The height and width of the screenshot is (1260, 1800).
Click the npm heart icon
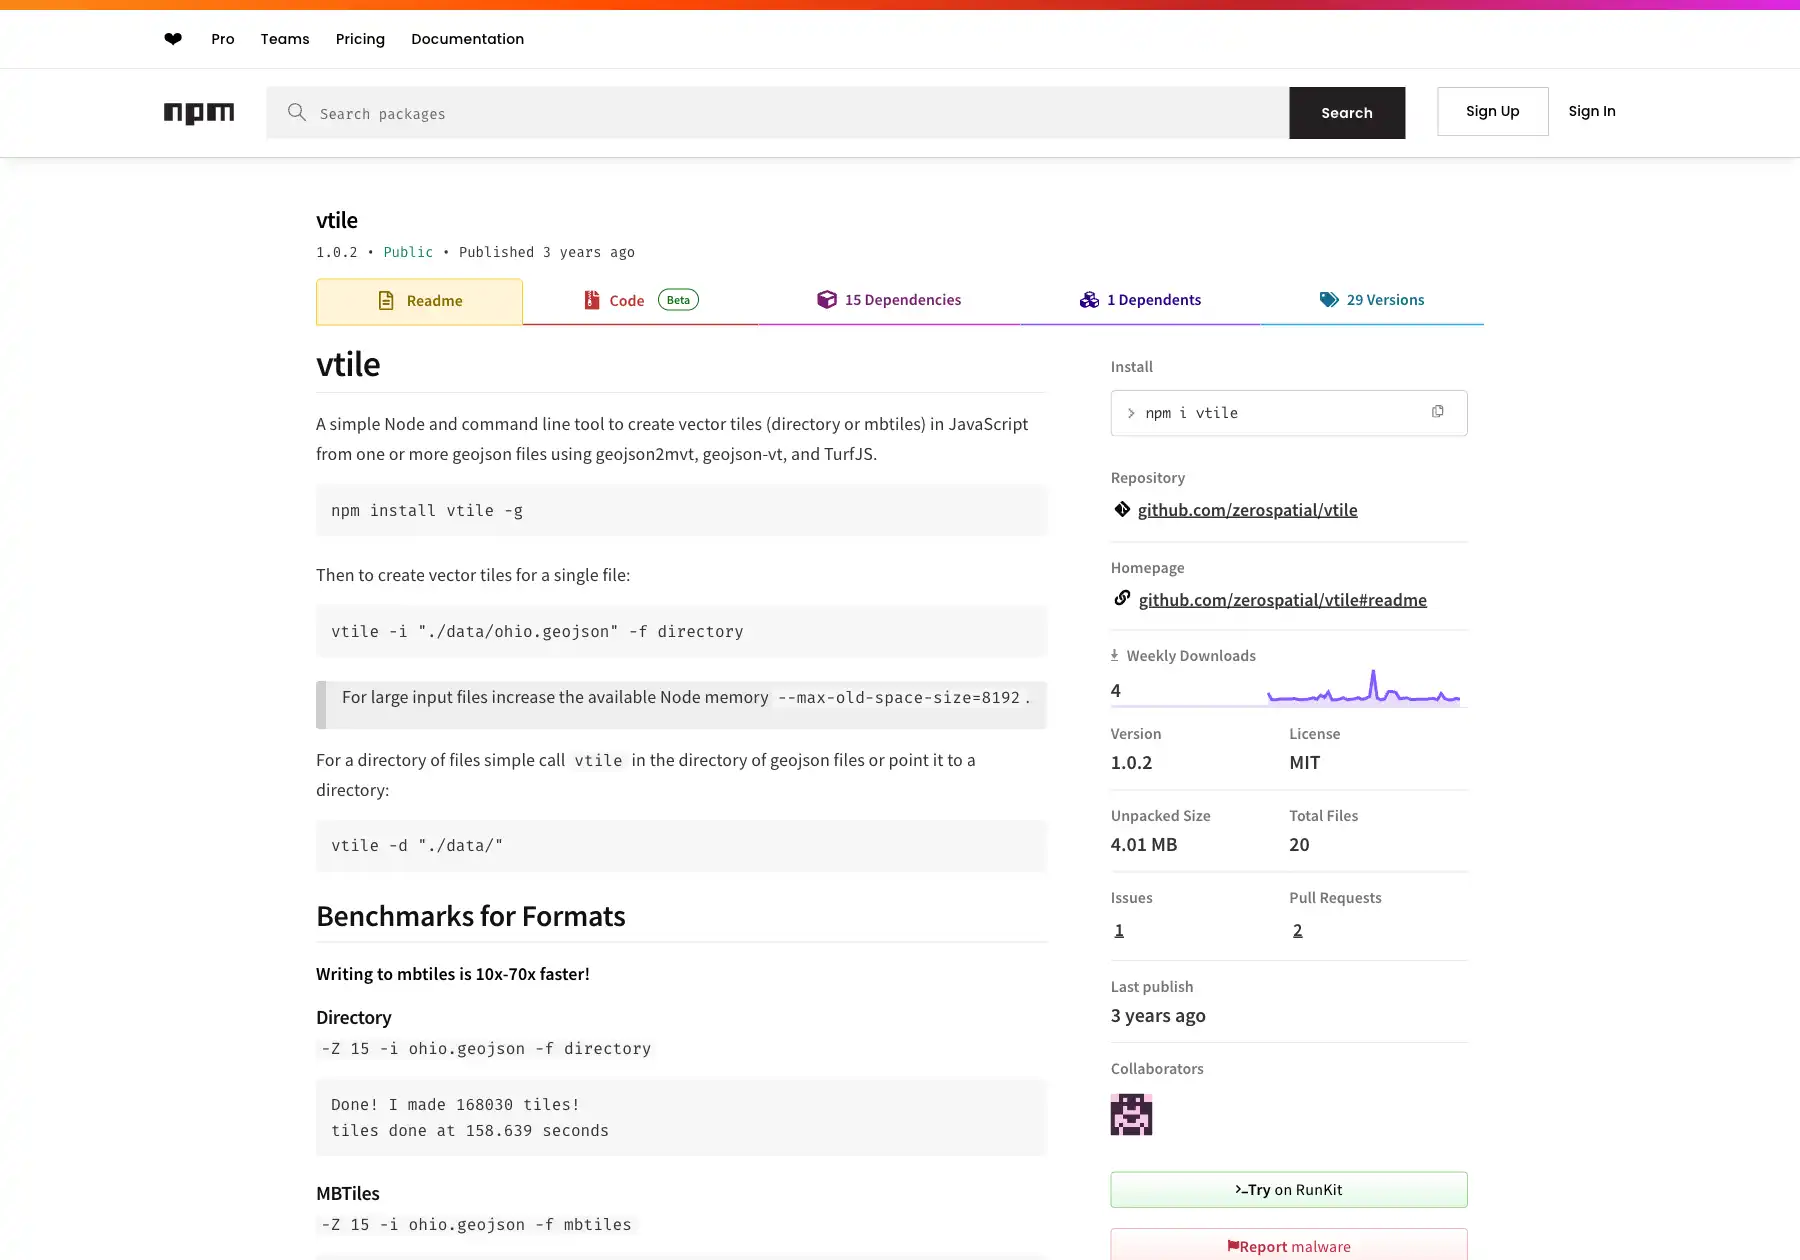pyautogui.click(x=173, y=39)
